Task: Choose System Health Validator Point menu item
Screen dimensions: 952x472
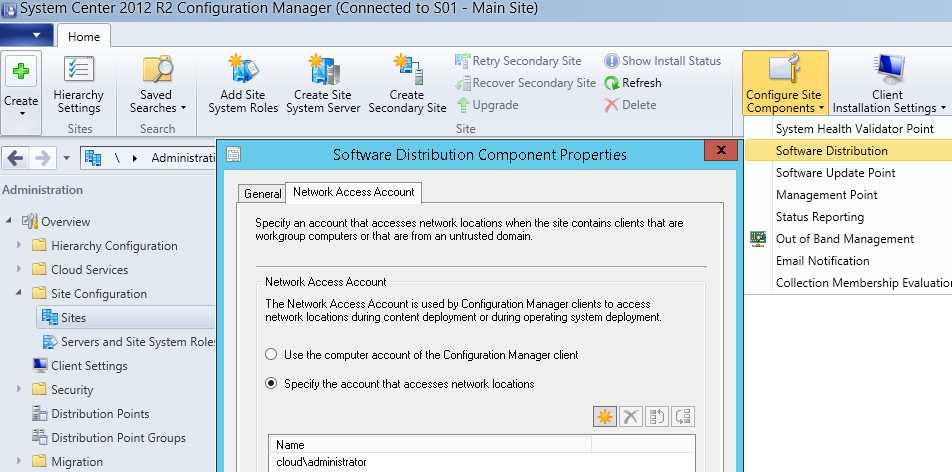Action: point(854,129)
